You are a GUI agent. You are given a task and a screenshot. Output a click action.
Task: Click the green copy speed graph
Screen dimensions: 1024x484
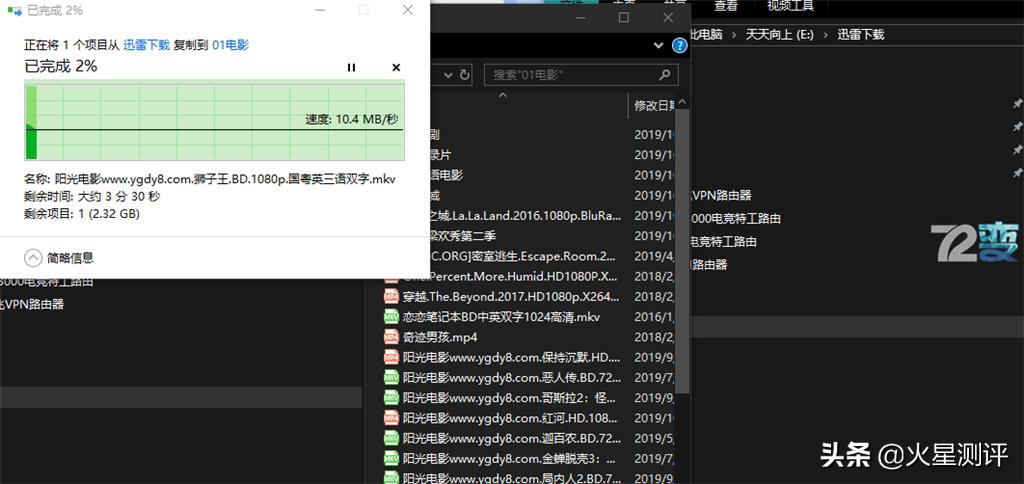(214, 120)
